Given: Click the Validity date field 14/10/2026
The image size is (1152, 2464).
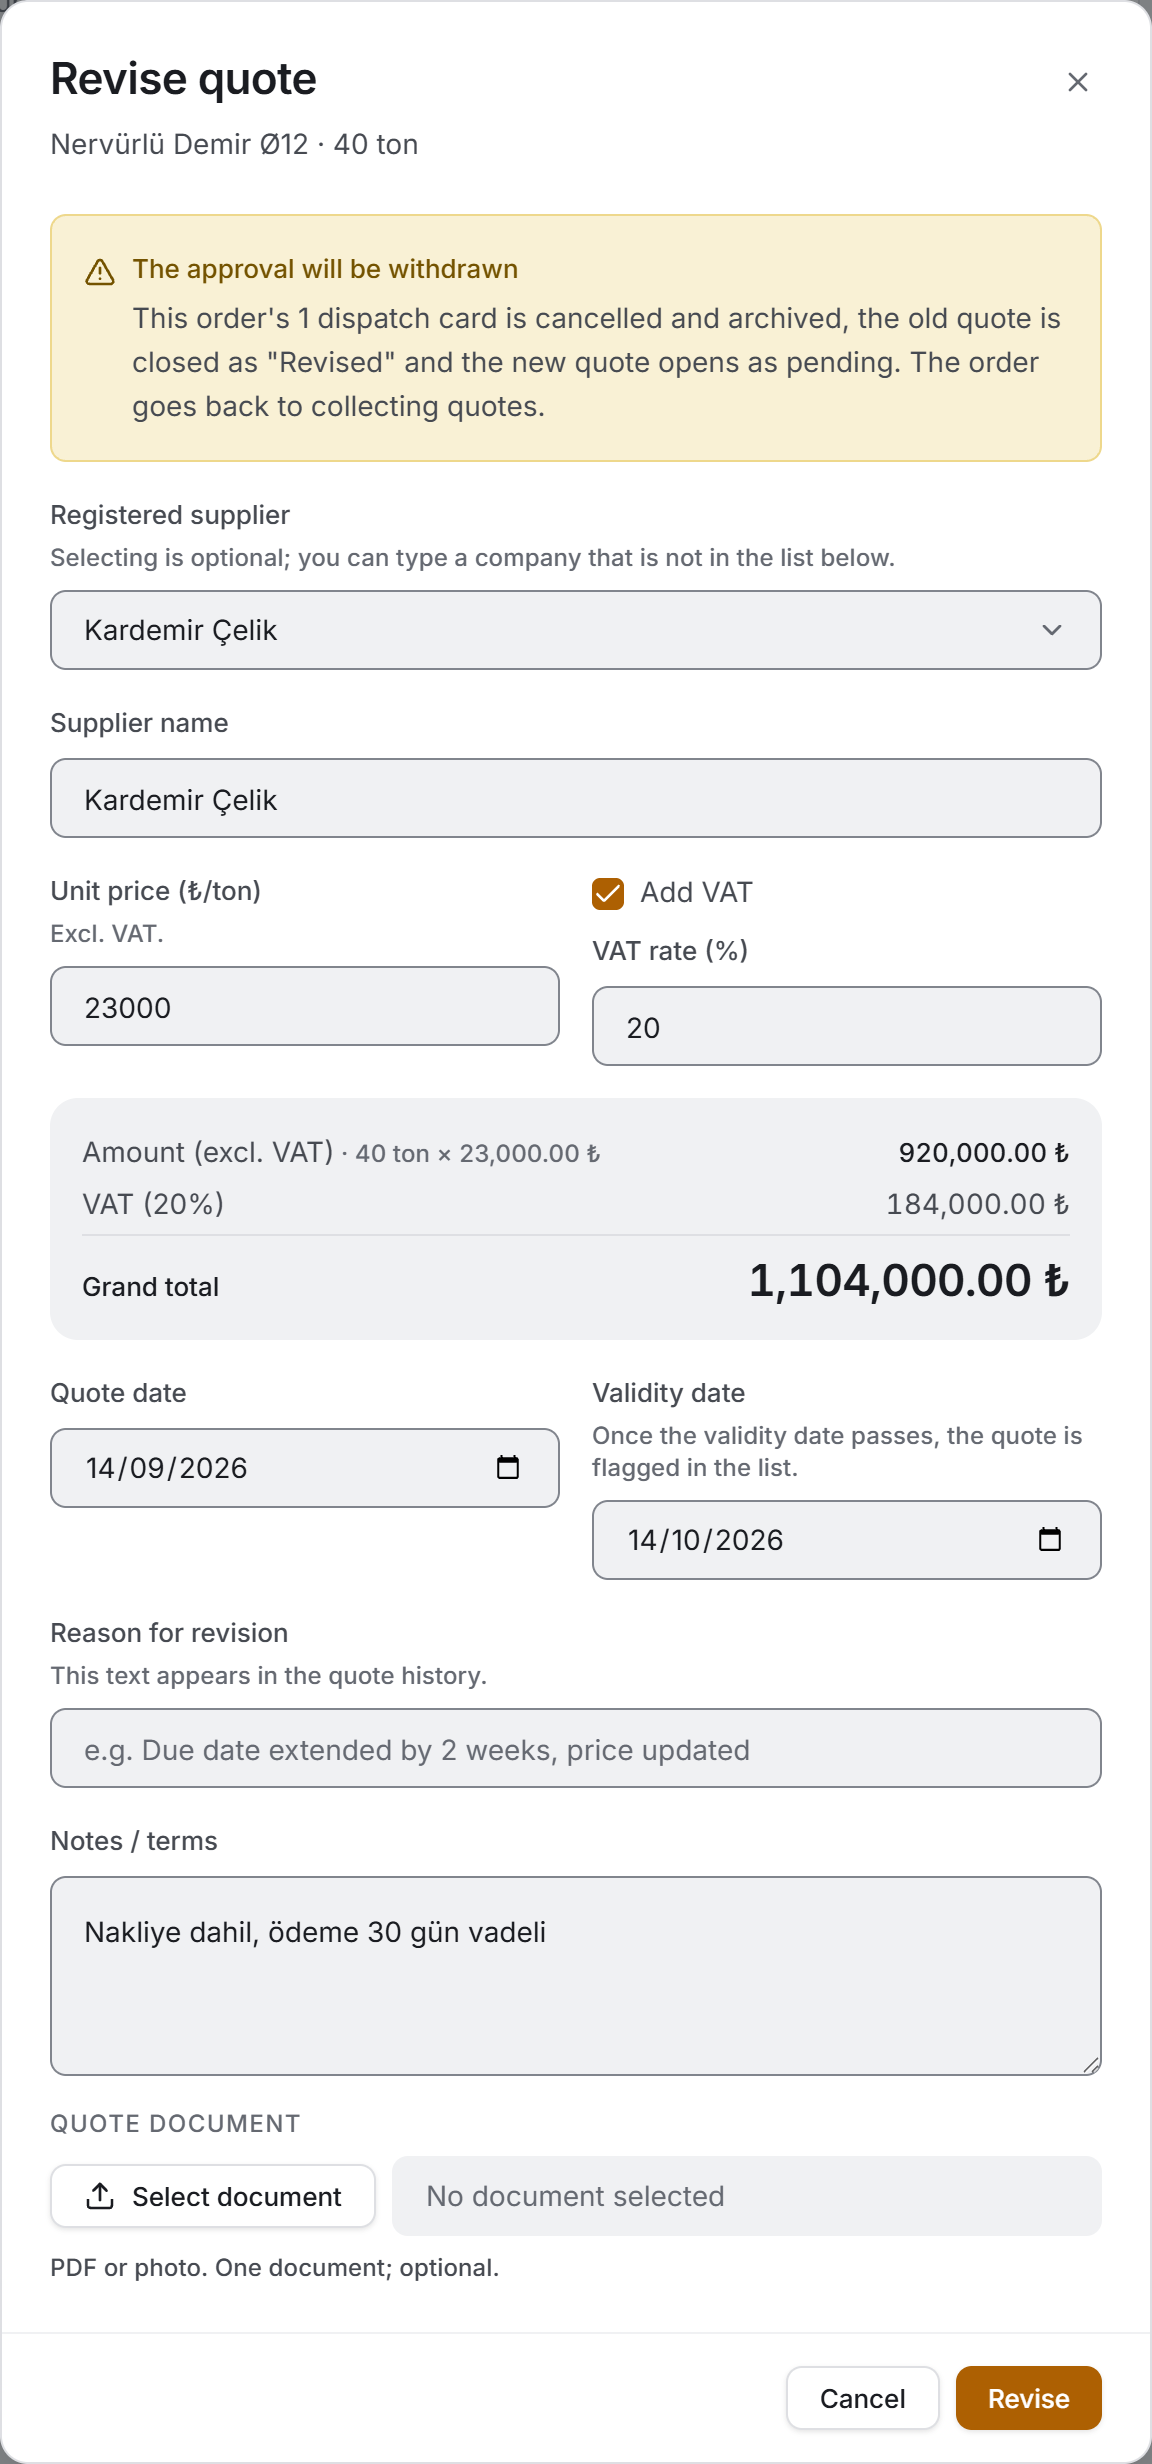Looking at the screenshot, I should coord(847,1540).
